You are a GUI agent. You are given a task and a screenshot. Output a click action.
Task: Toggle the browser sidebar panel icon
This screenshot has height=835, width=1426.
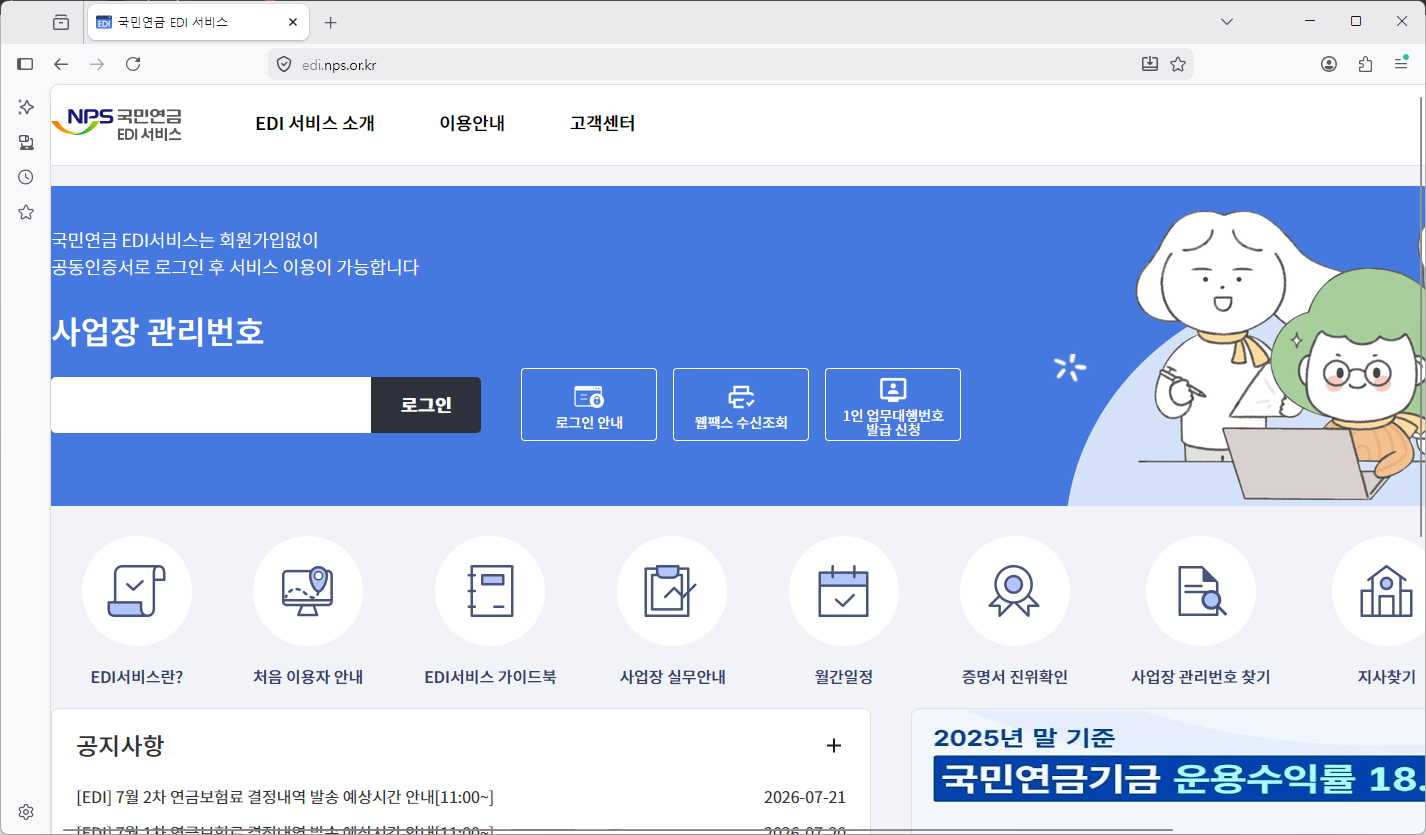coord(26,64)
